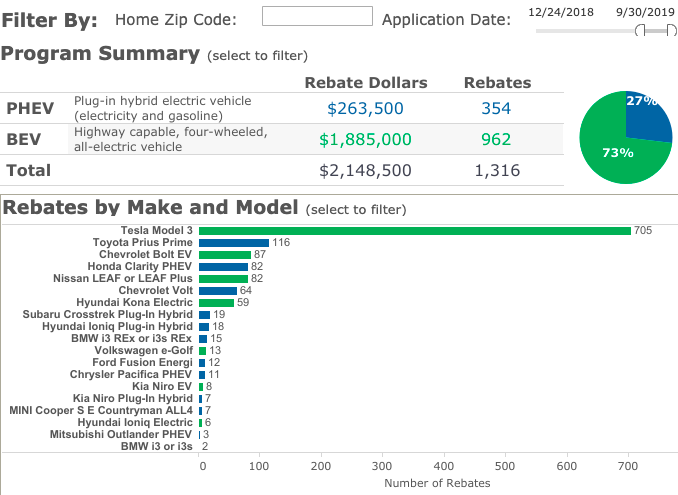
Task: Click the Volkswagen e-Golf label
Action: (x=144, y=350)
